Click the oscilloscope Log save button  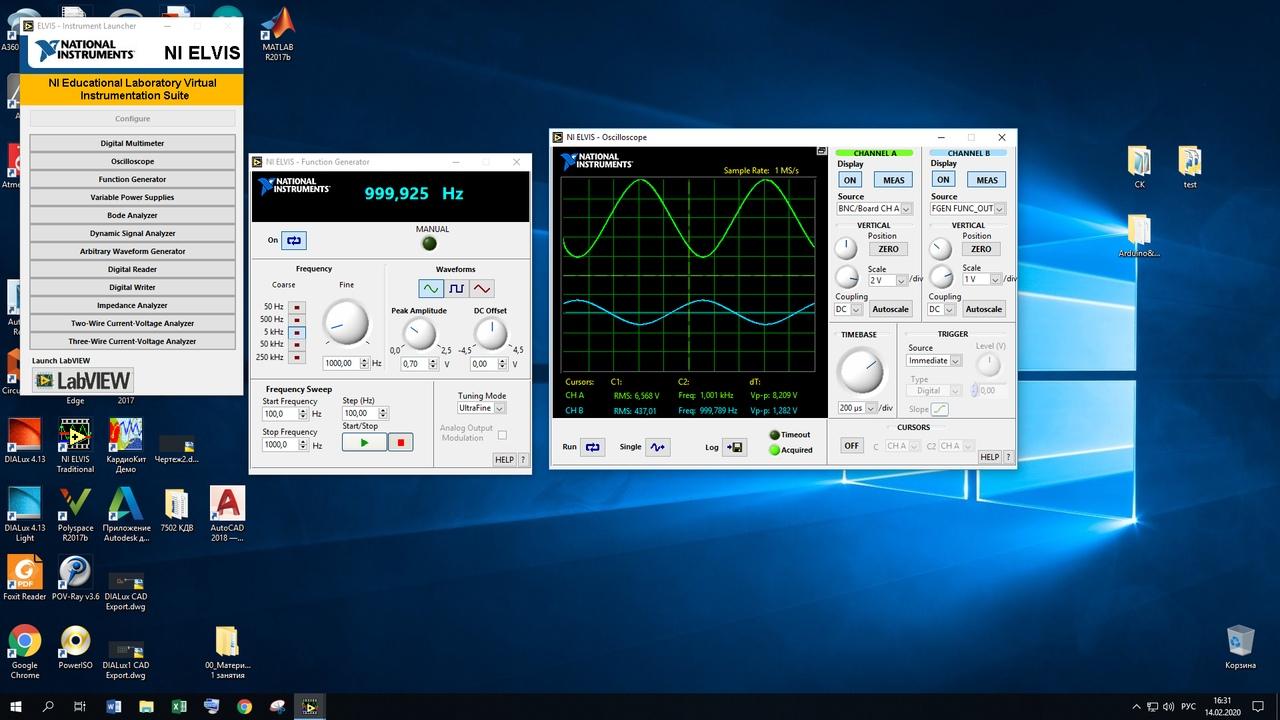pos(734,447)
